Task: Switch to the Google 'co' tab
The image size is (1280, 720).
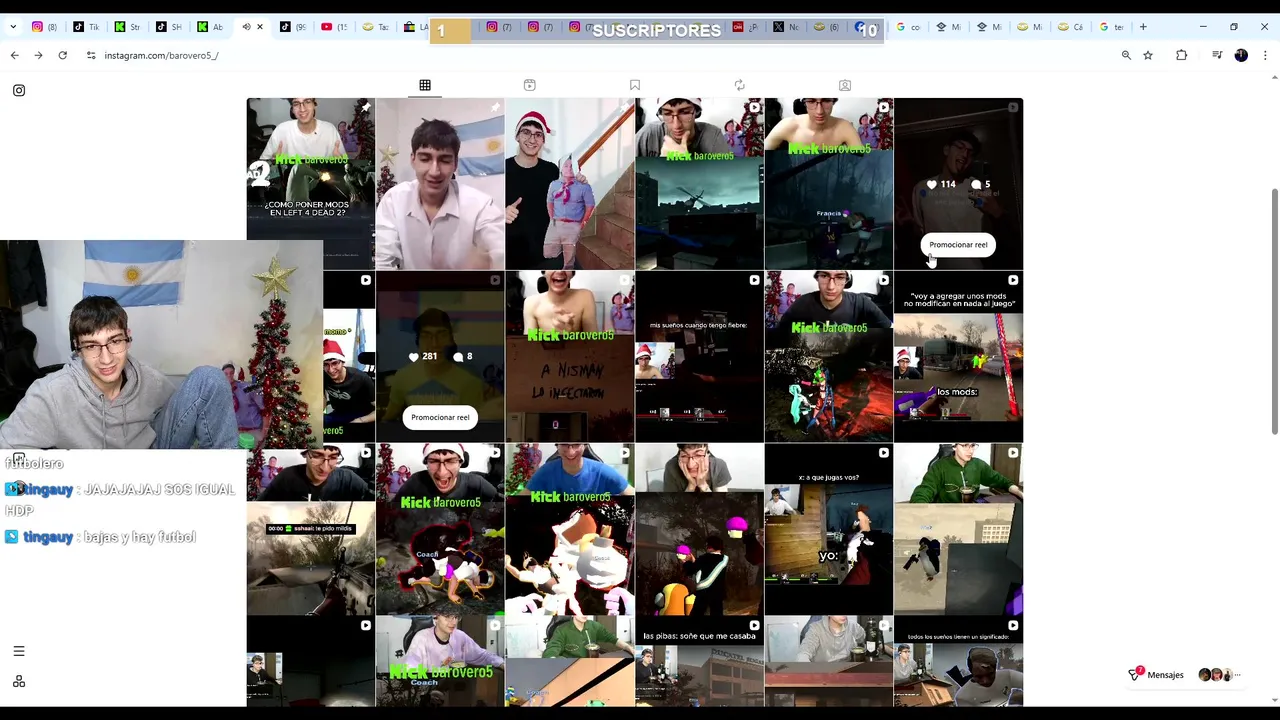Action: pos(908,27)
